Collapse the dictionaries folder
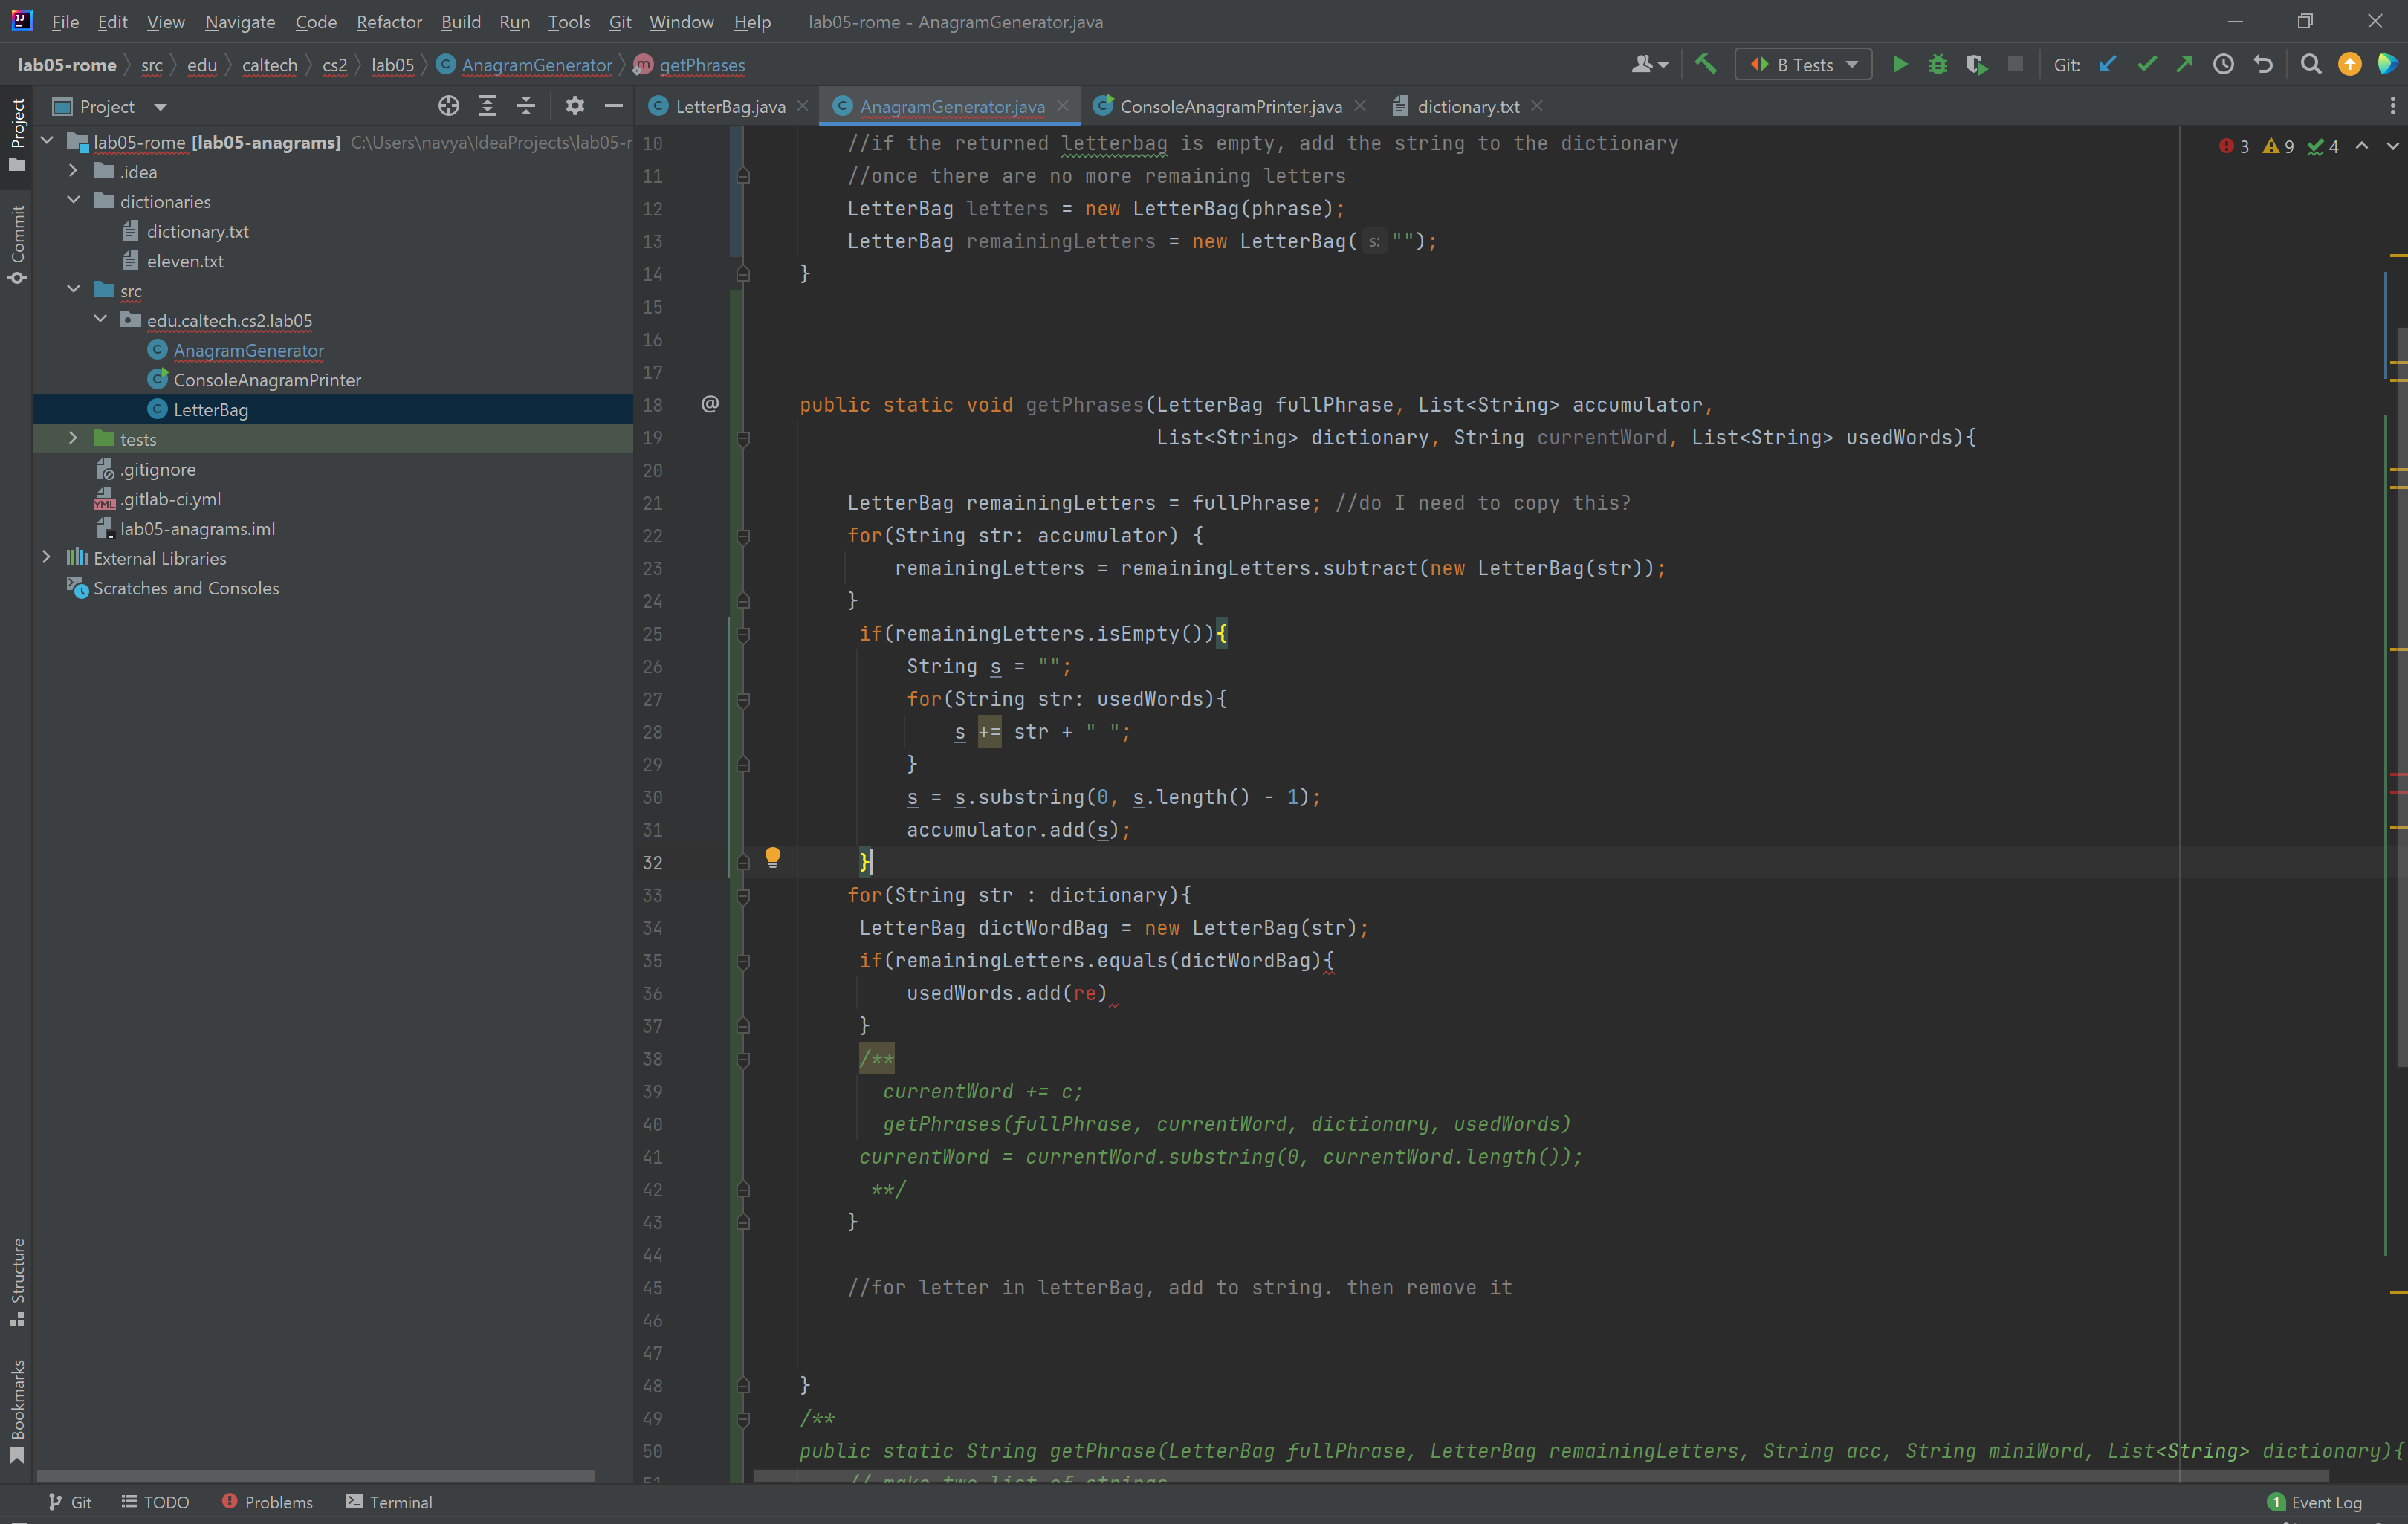Screen dimensions: 2408x1524 tap(73, 201)
